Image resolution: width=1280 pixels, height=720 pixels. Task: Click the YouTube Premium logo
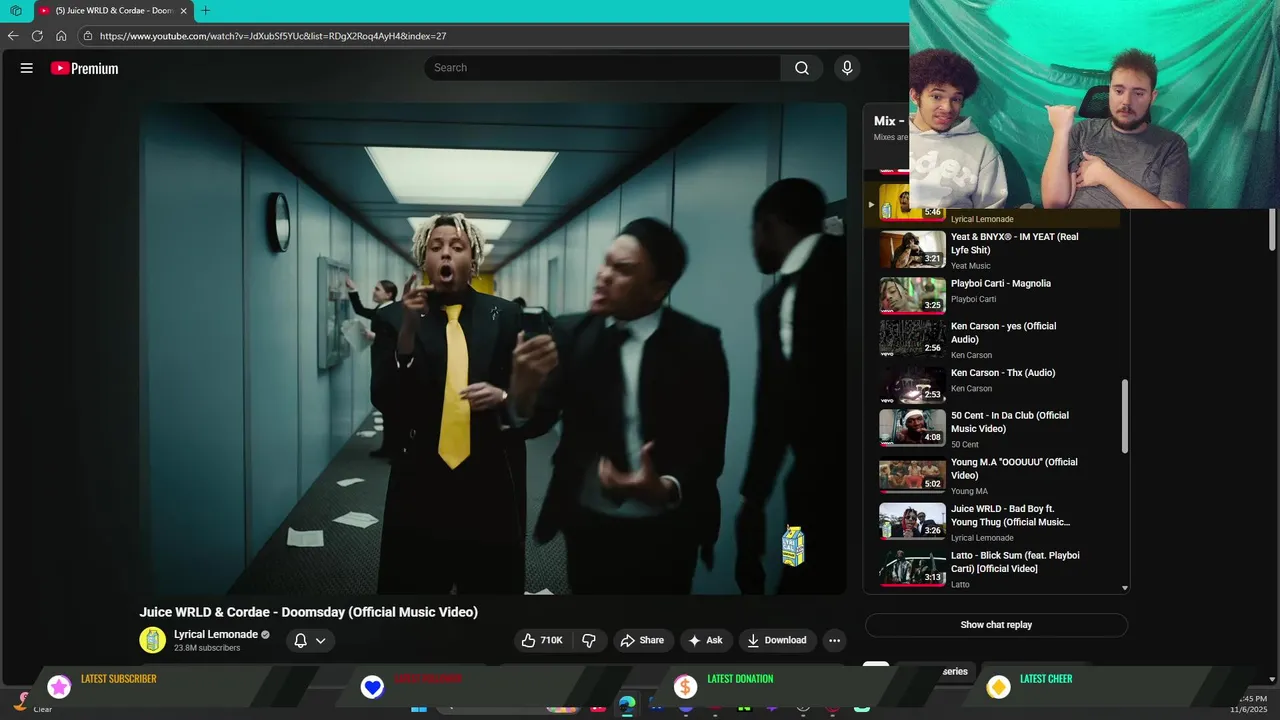pos(85,68)
